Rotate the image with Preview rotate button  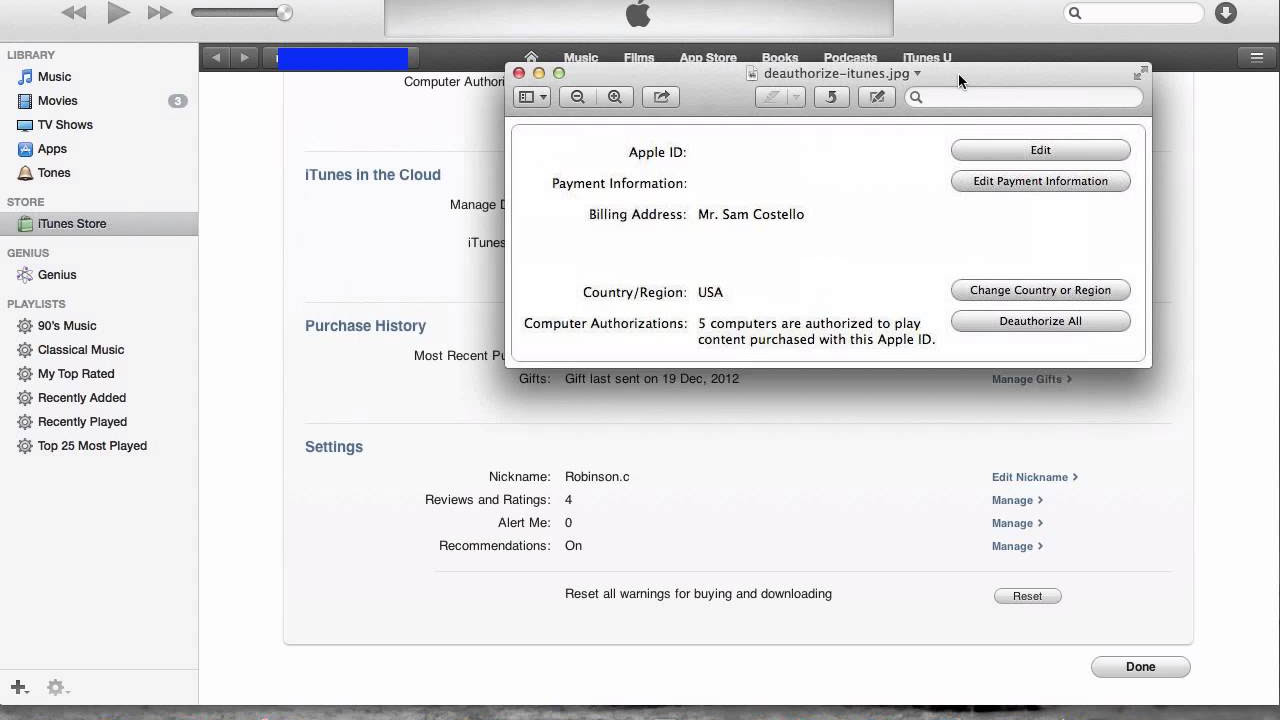(x=831, y=97)
